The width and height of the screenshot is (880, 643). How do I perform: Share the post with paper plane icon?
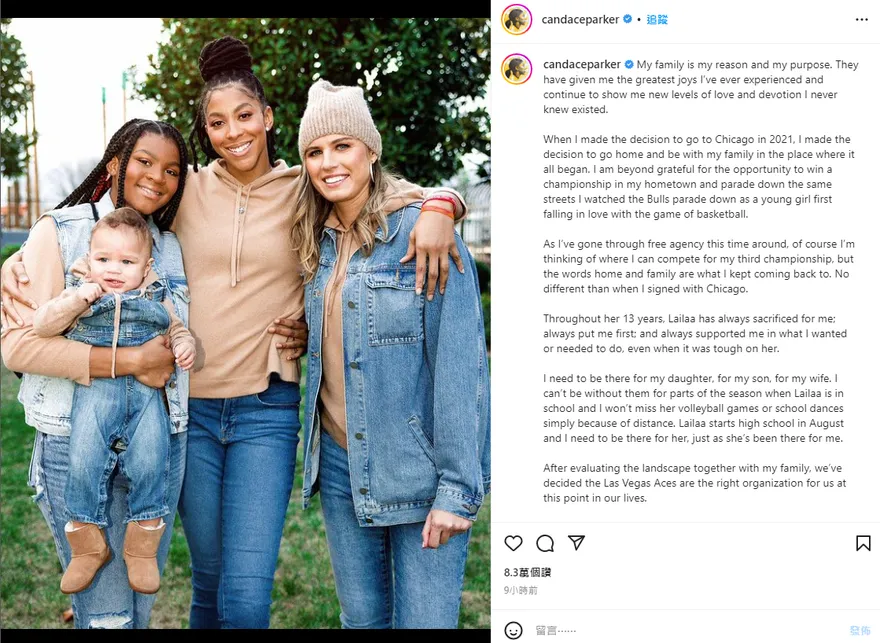[x=576, y=543]
